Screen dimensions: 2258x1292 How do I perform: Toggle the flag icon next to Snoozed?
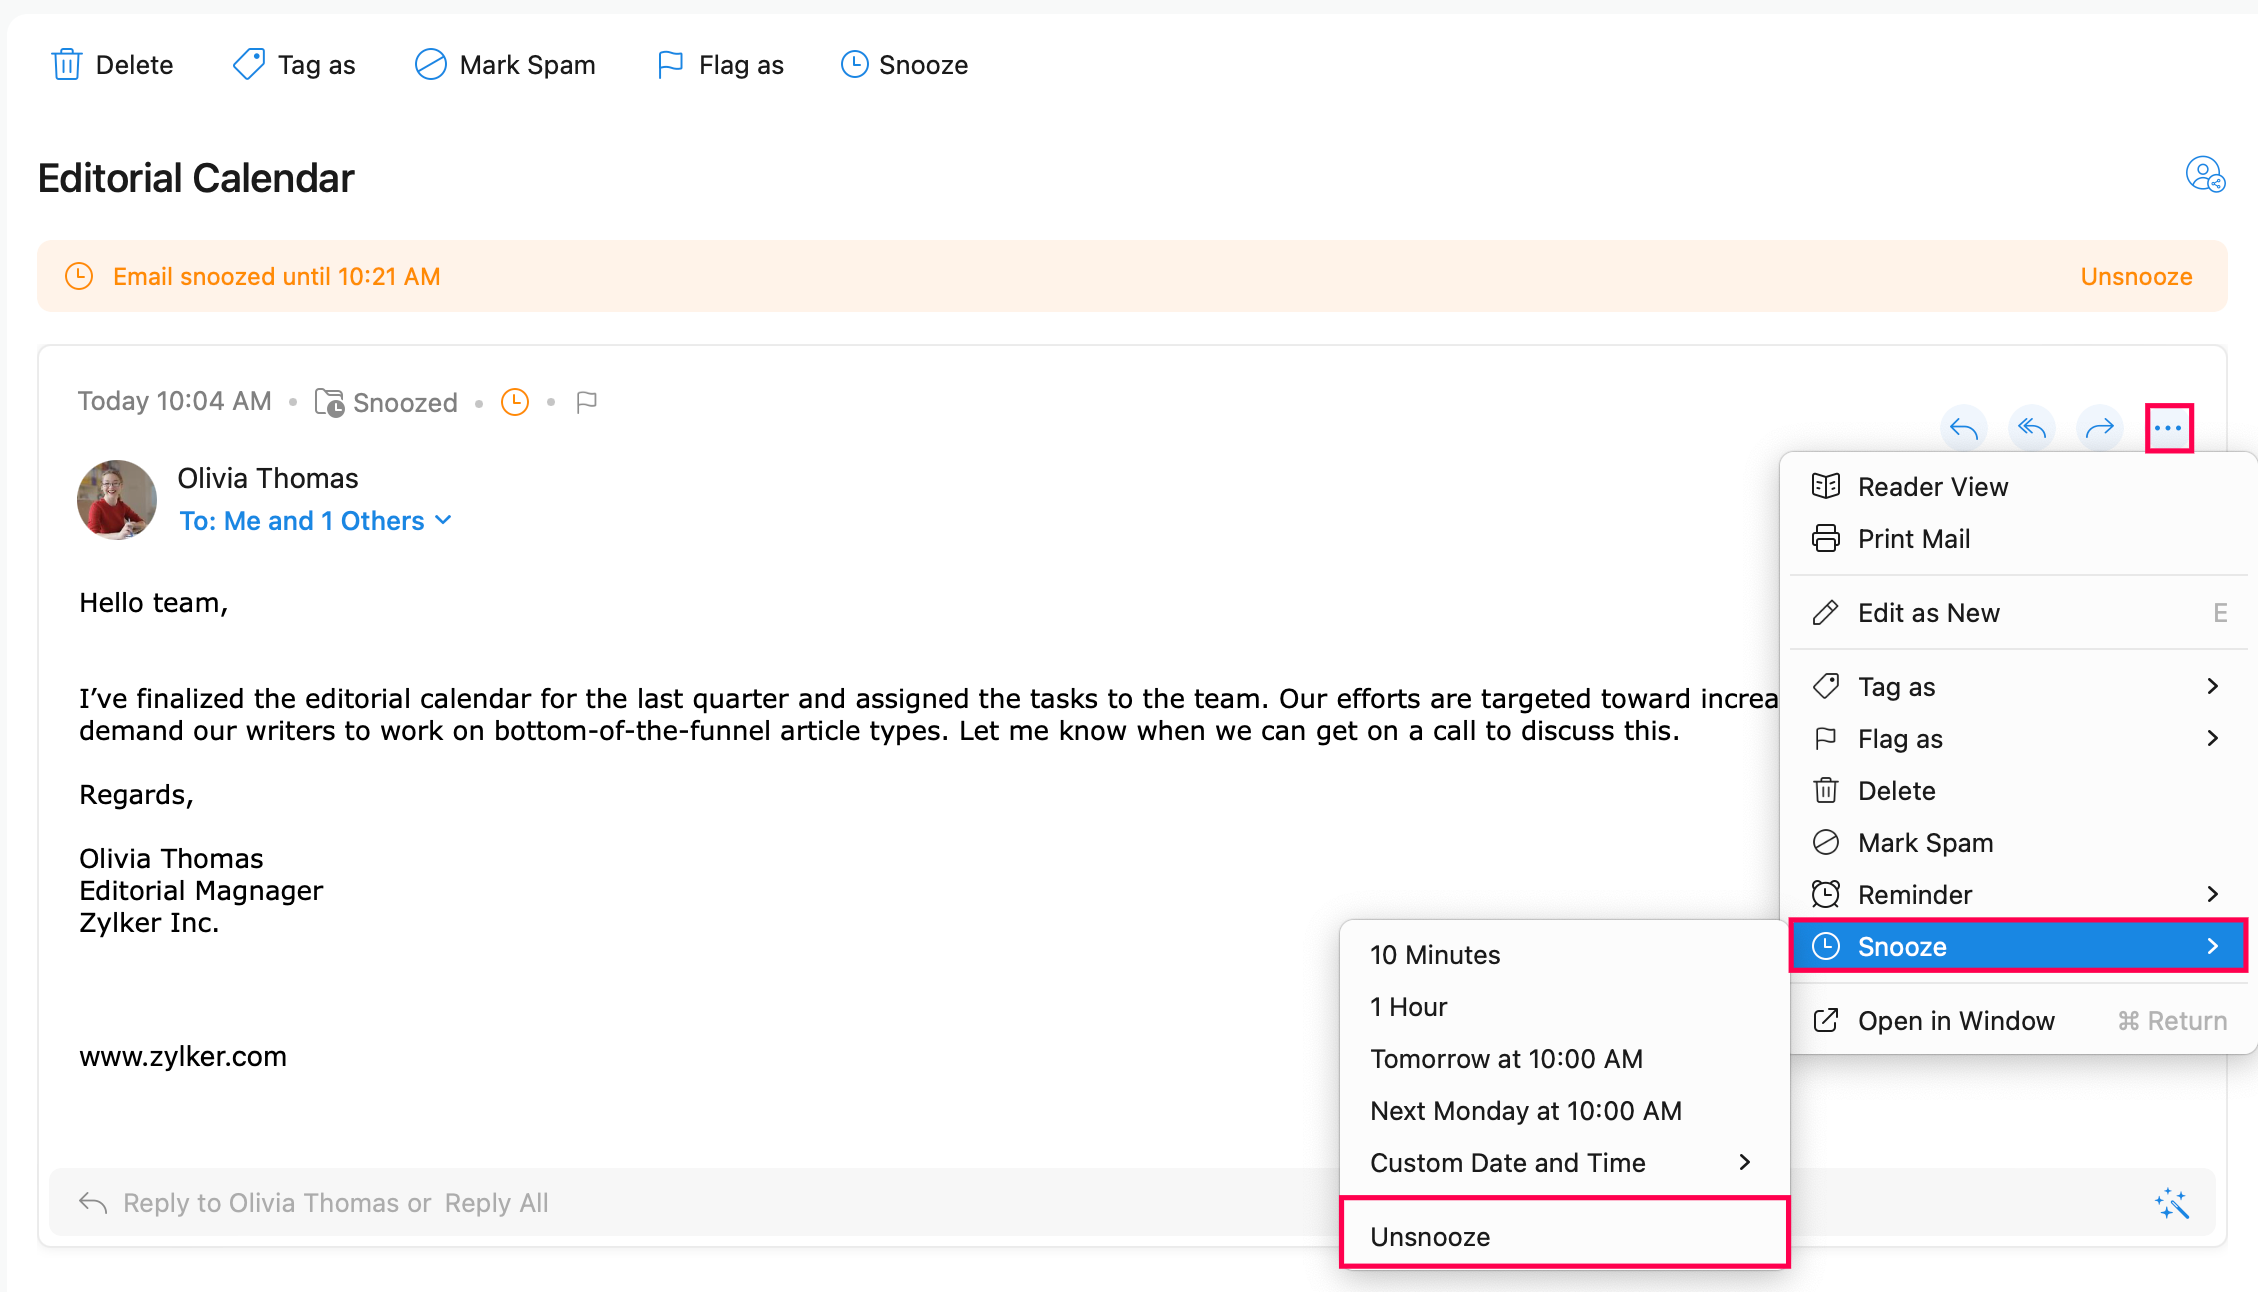tap(587, 402)
